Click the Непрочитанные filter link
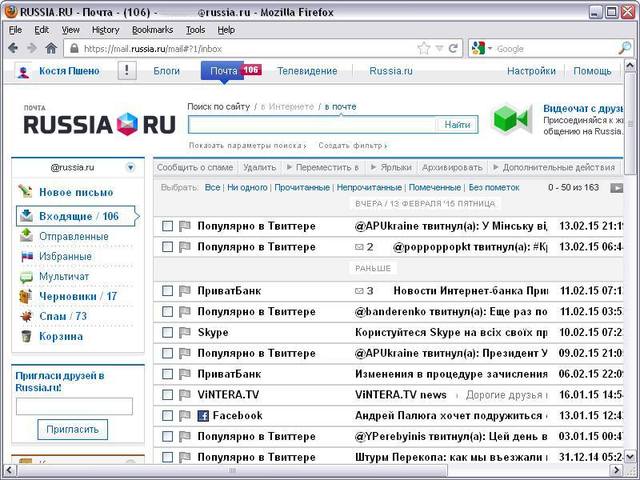Viewport: 640px width, 480px height. [x=369, y=187]
